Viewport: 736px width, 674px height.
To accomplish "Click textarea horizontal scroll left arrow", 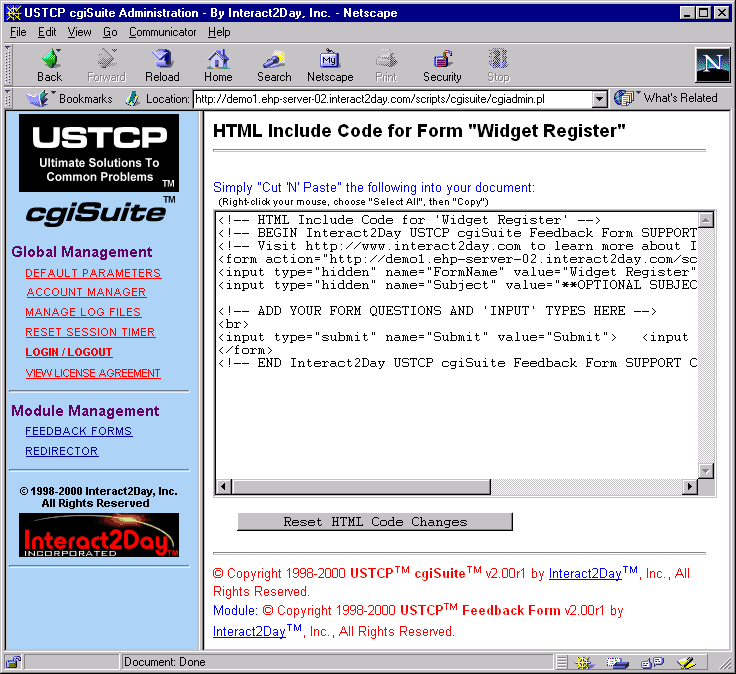I will [223, 487].
